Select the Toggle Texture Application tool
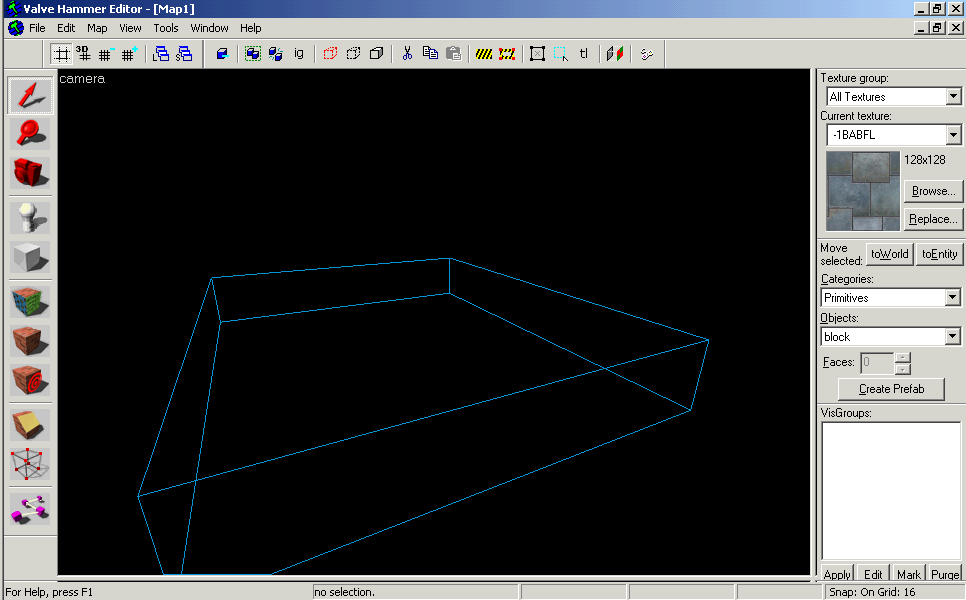966x600 pixels. (30, 302)
